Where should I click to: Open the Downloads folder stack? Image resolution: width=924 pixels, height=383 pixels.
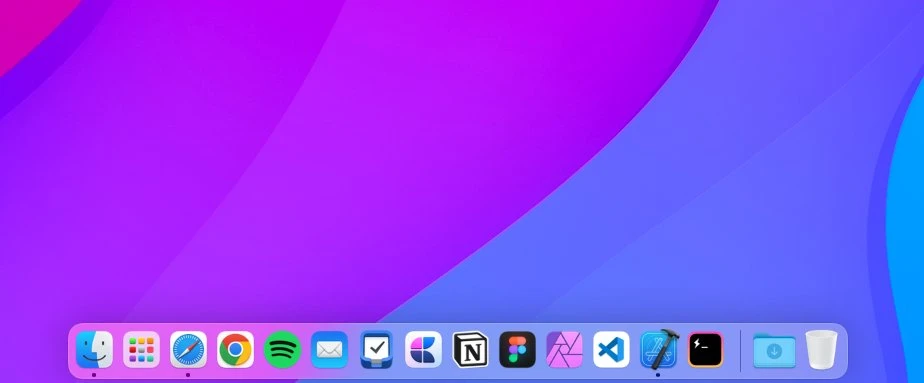774,350
